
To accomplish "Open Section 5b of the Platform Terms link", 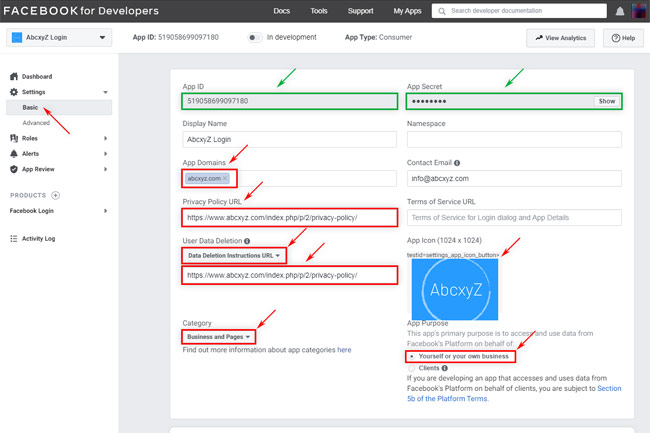I will point(514,394).
